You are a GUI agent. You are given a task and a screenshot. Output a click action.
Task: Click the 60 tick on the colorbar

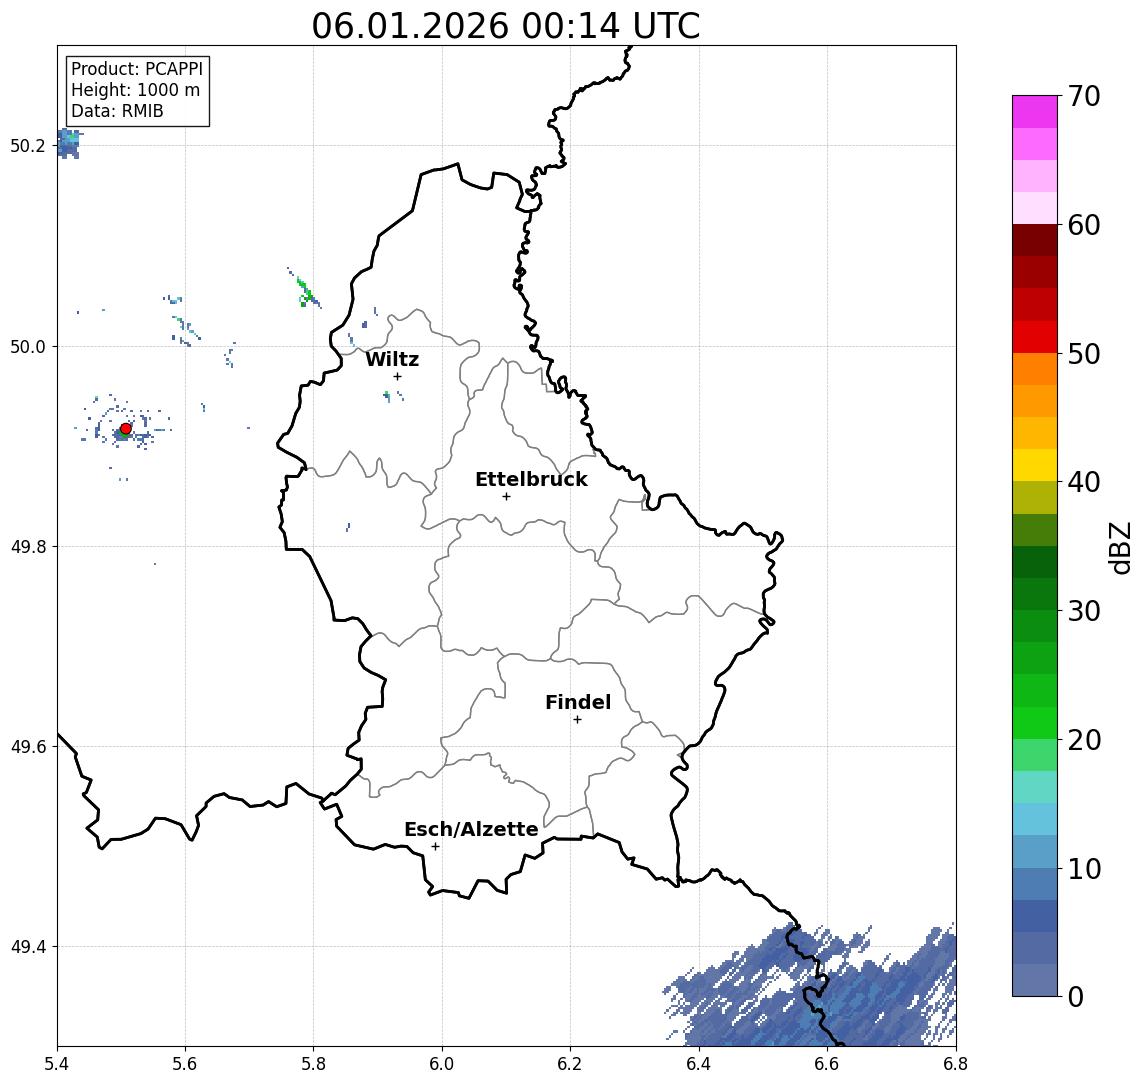(1083, 225)
